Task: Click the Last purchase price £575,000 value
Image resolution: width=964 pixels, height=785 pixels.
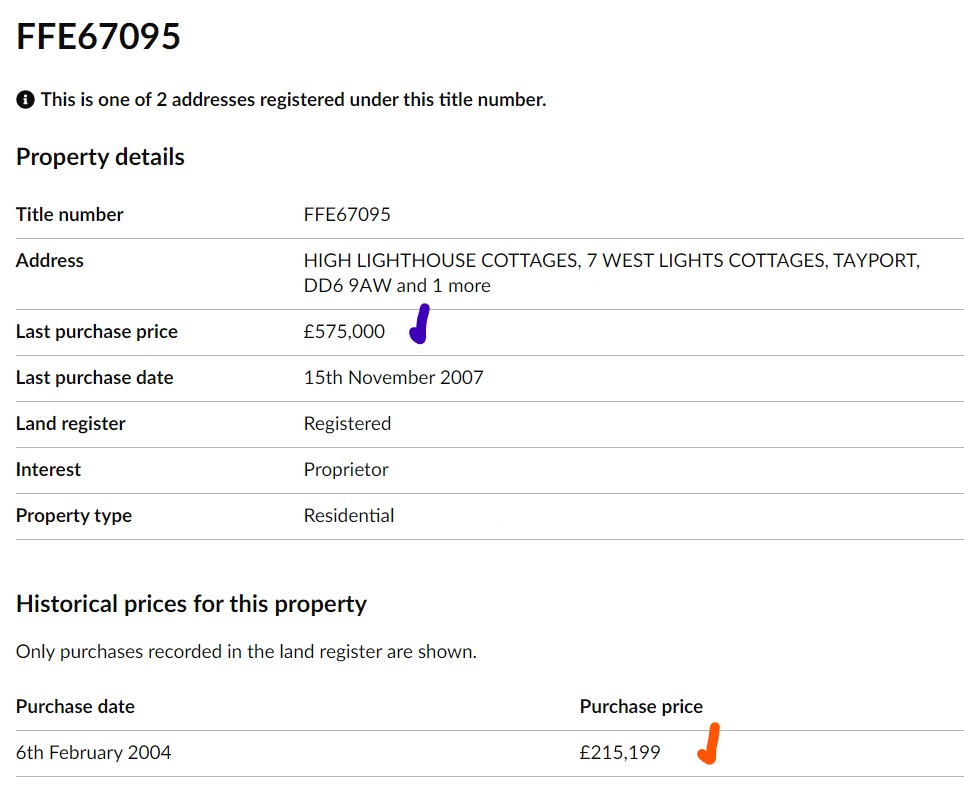Action: pyautogui.click(x=344, y=332)
